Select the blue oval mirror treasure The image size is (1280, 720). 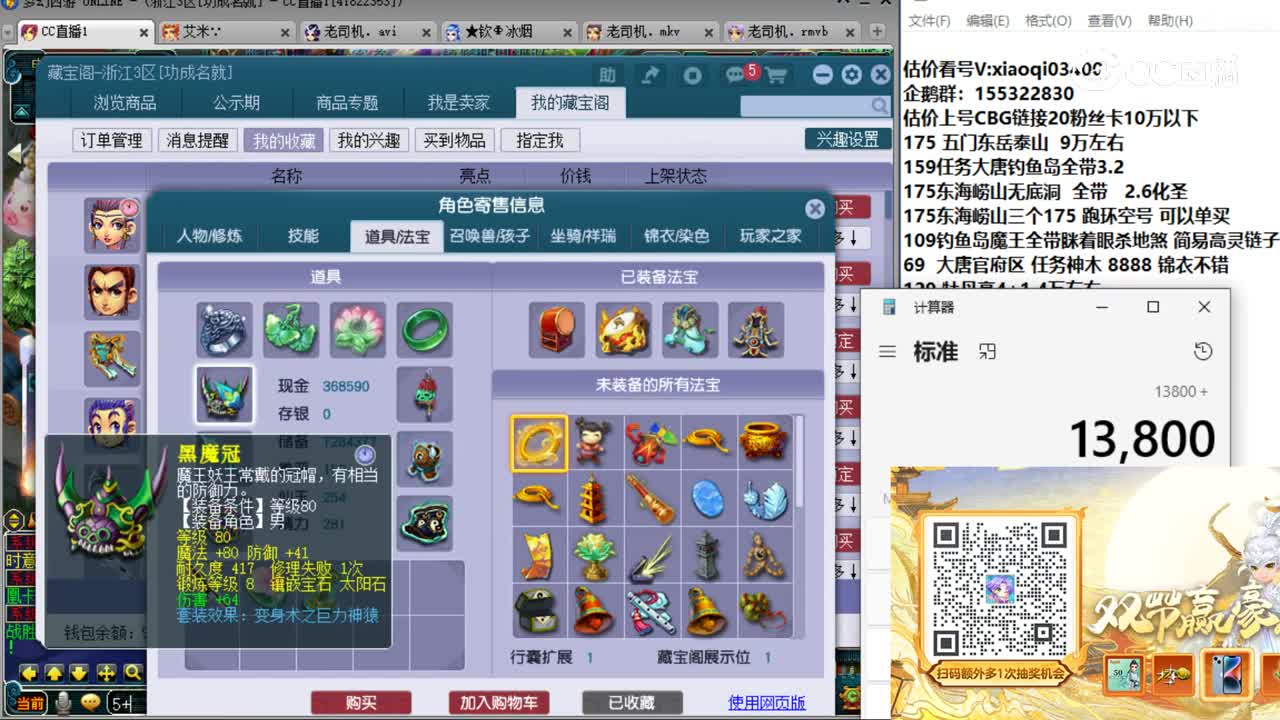[x=707, y=499]
